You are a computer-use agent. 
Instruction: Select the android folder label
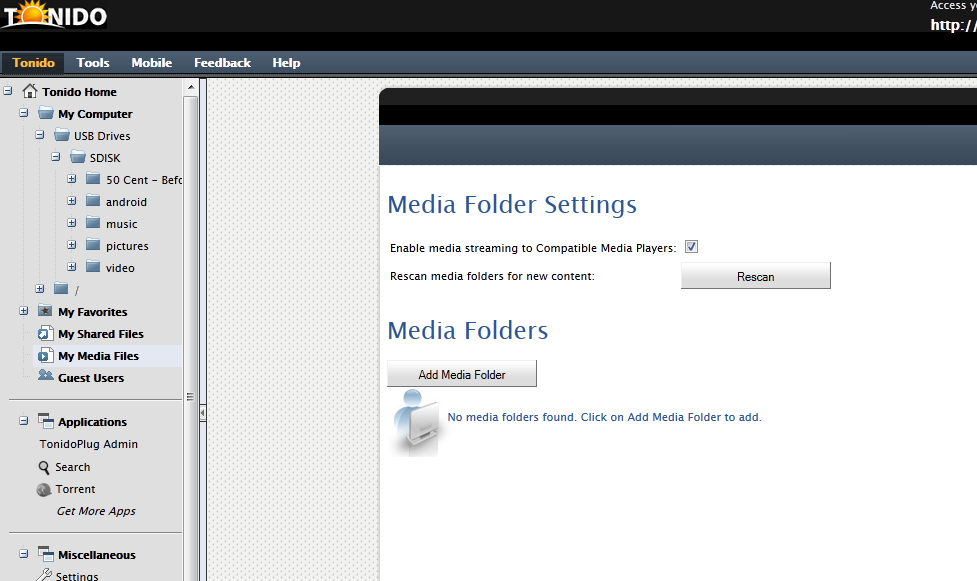click(x=126, y=202)
